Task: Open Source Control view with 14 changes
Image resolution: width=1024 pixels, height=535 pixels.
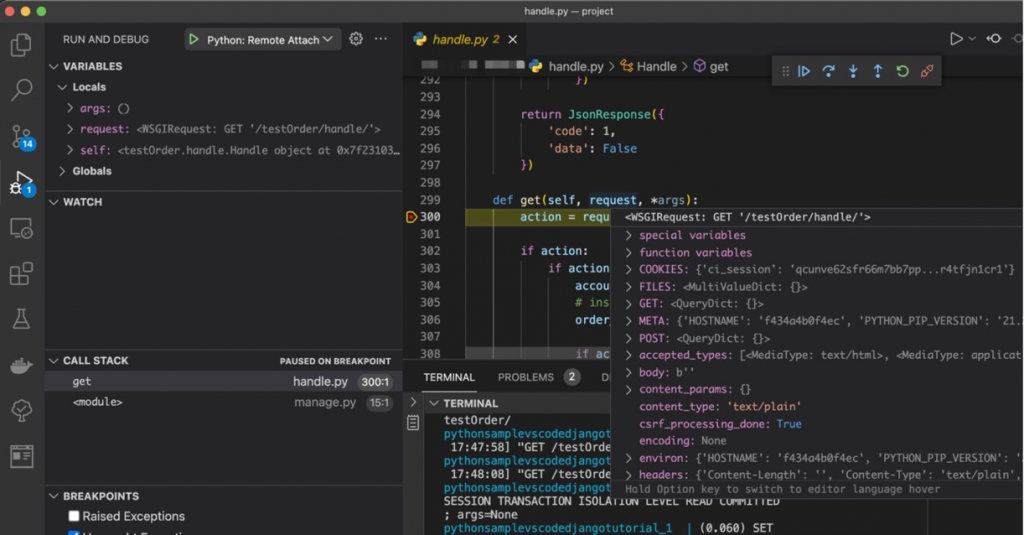Action: [x=22, y=137]
